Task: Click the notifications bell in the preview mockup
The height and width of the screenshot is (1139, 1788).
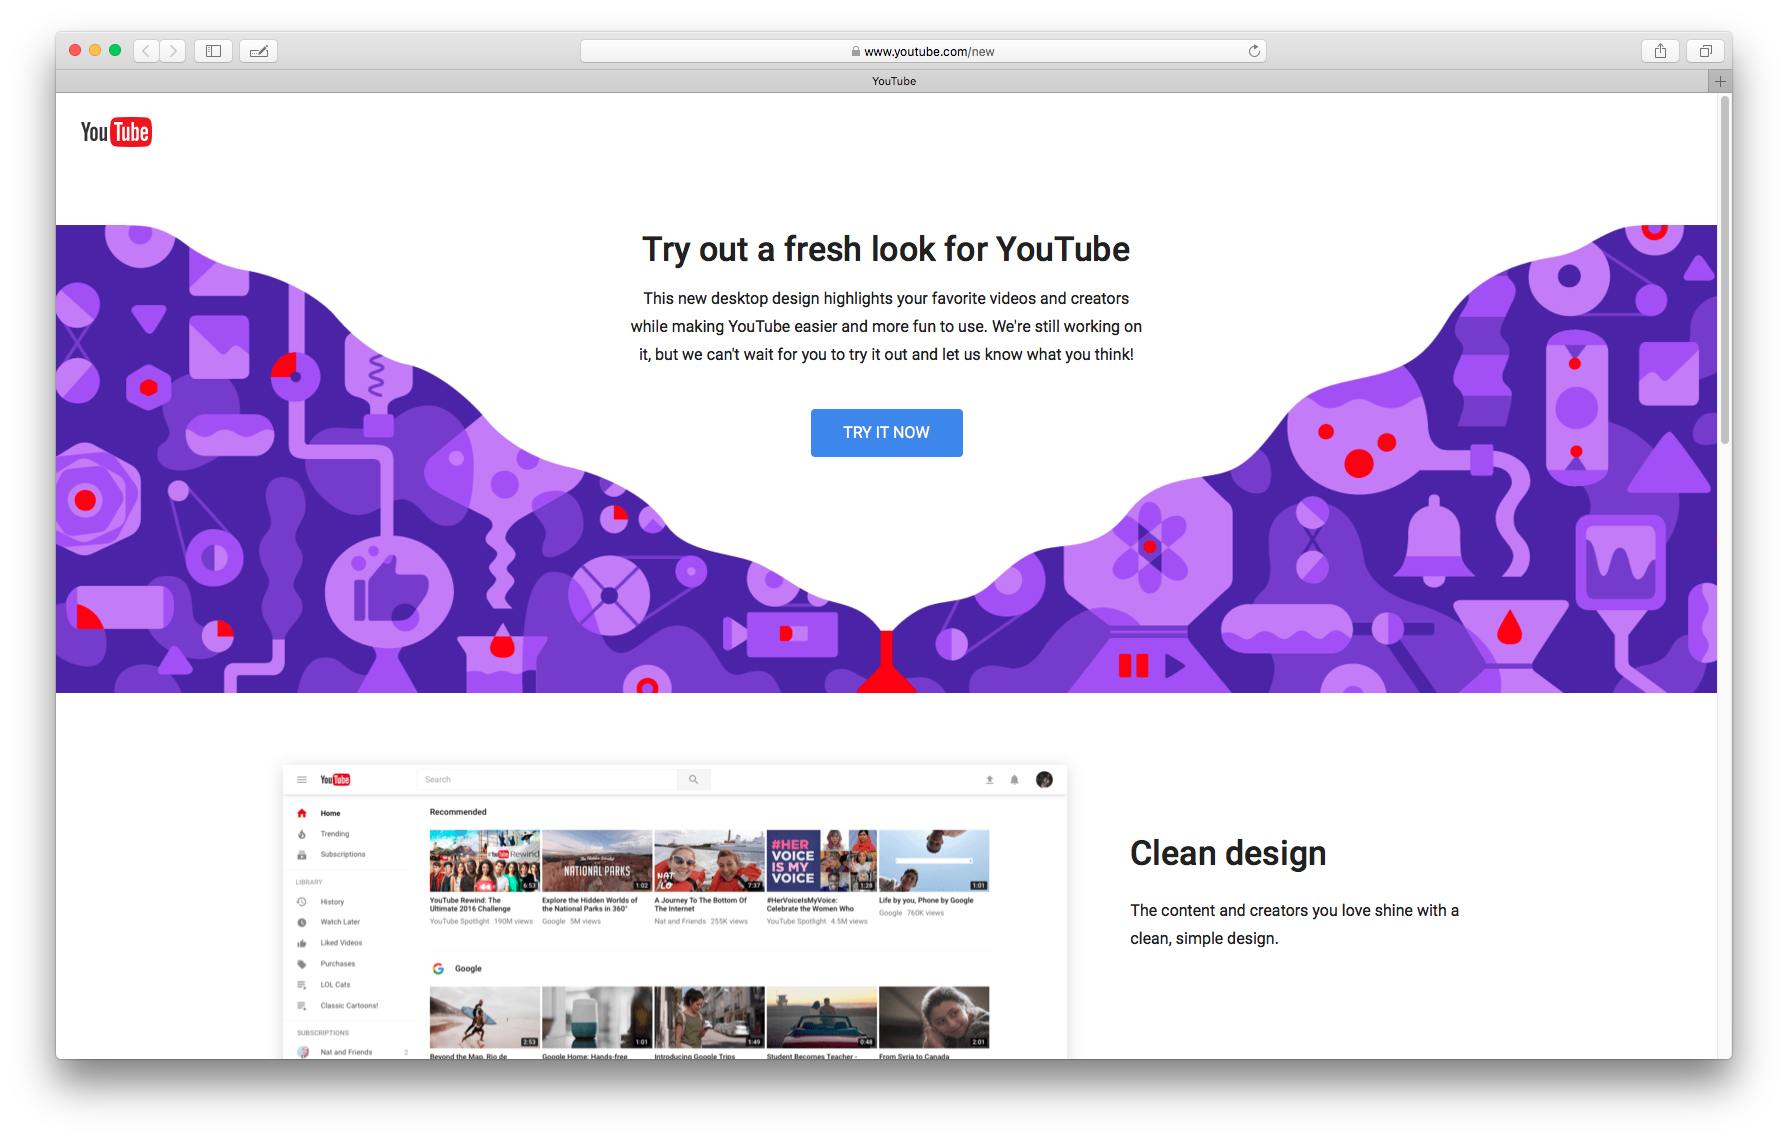Action: coord(1014,780)
